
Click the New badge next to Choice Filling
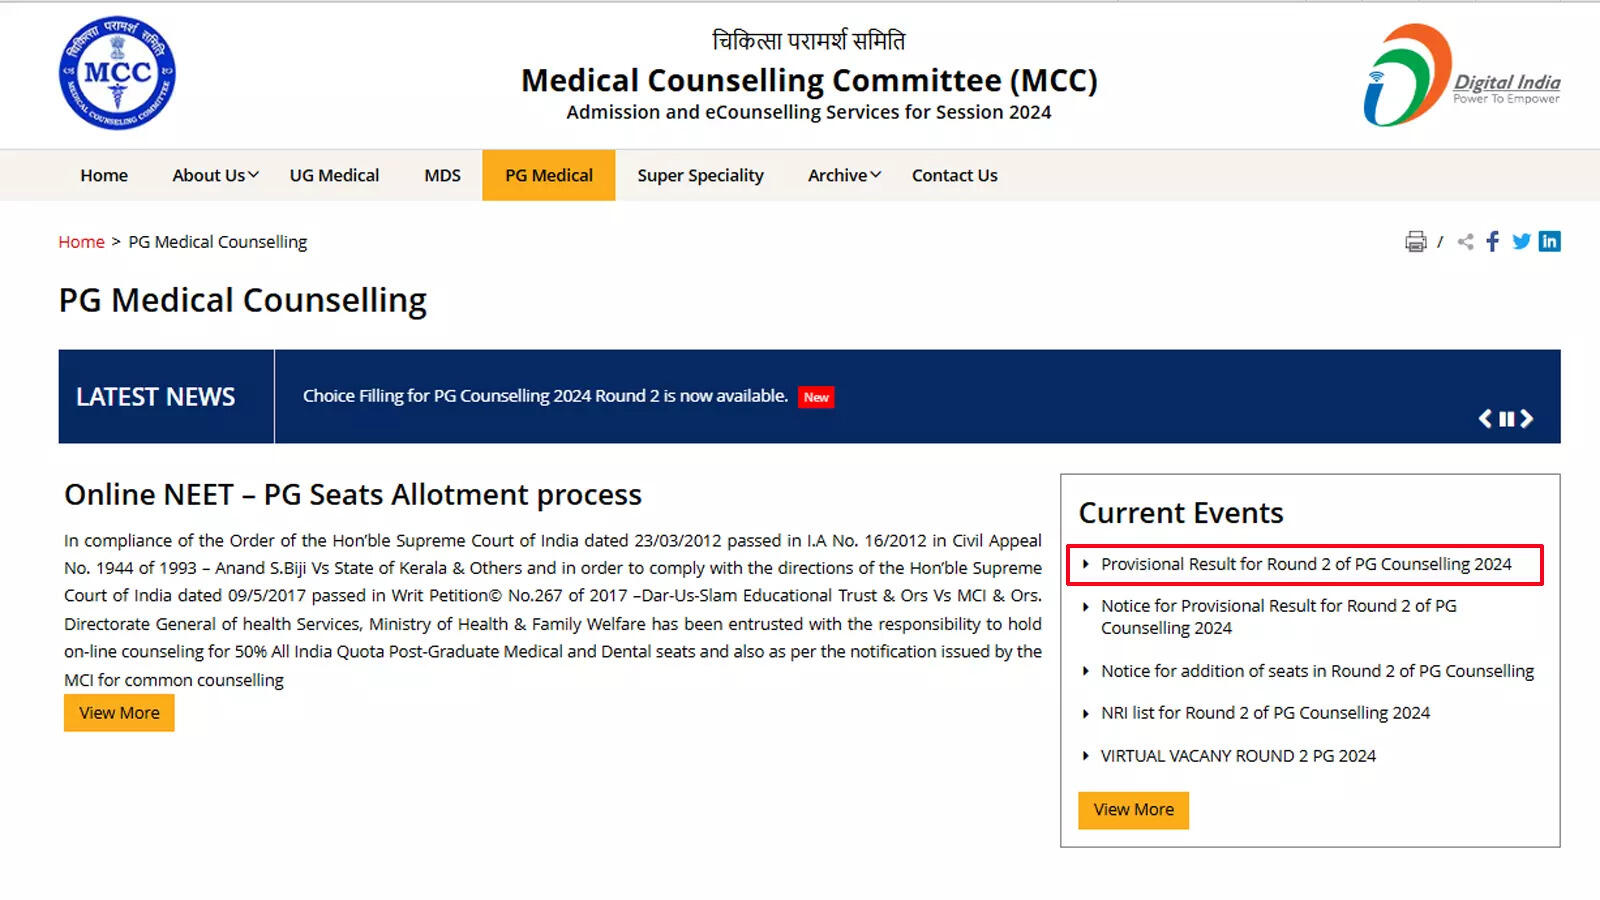[x=815, y=396]
